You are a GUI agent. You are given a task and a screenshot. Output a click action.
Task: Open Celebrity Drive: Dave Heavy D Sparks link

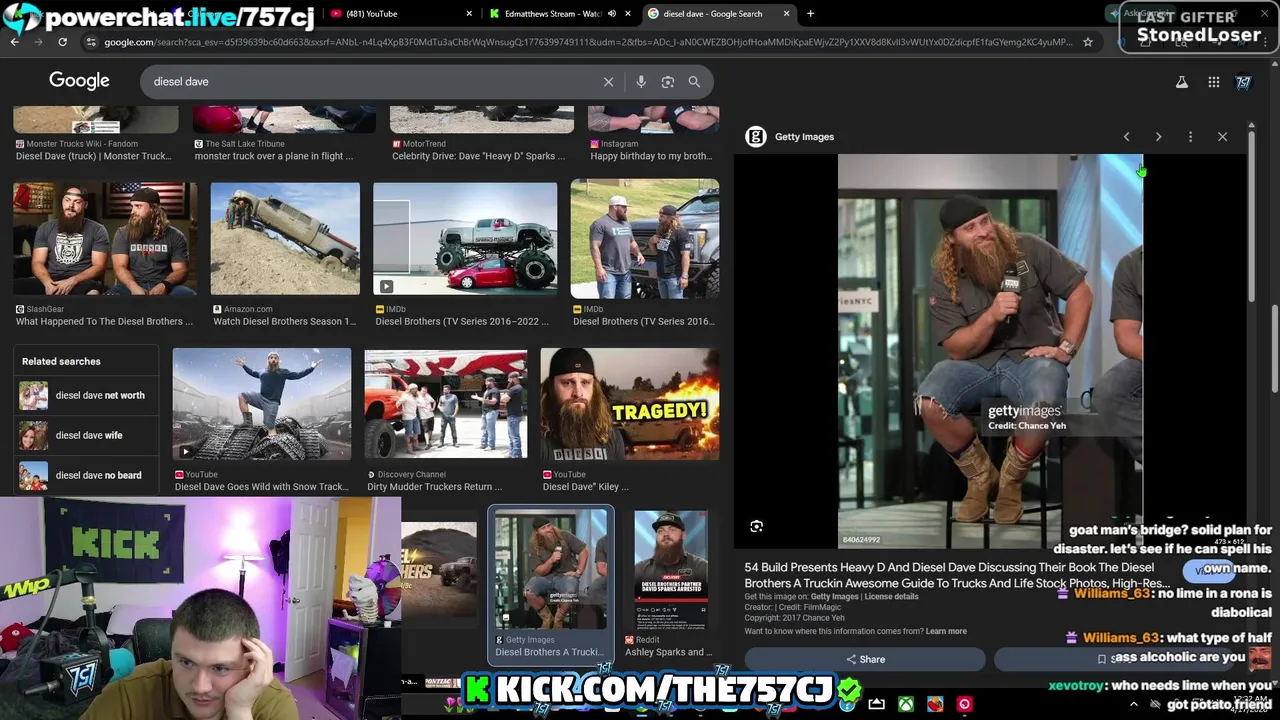[x=478, y=156]
